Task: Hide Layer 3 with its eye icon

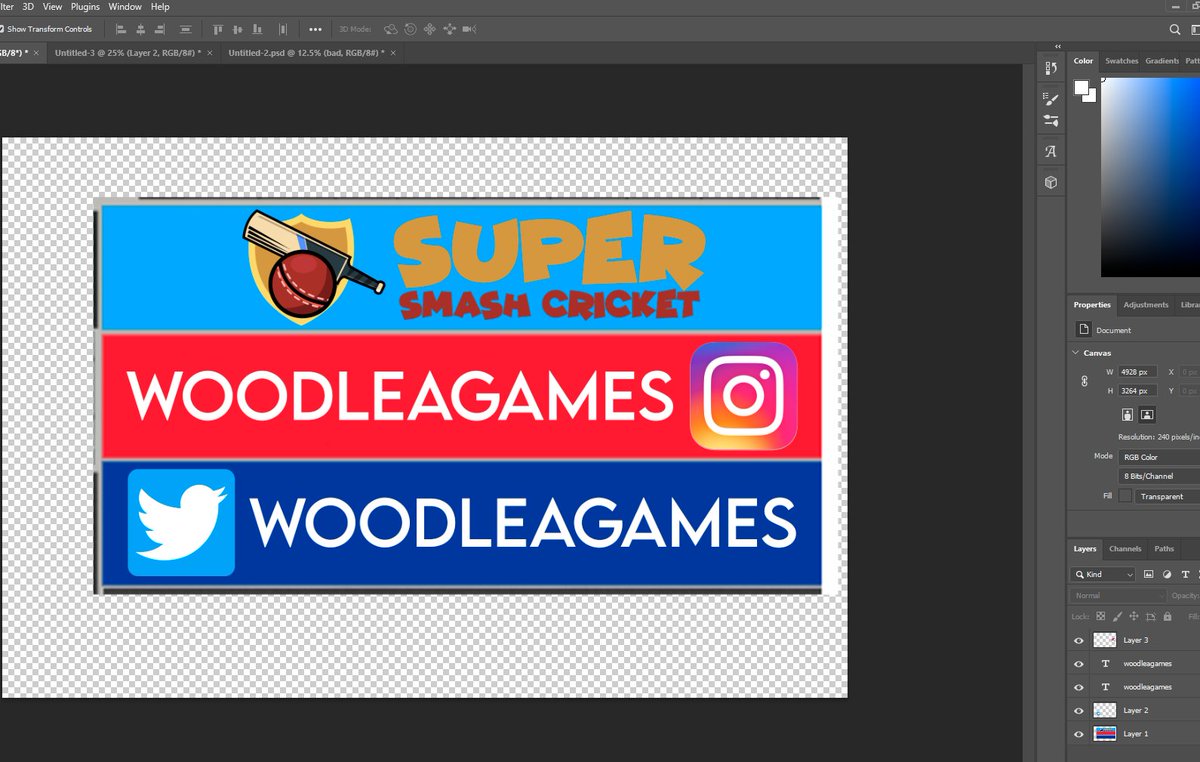Action: click(1078, 640)
